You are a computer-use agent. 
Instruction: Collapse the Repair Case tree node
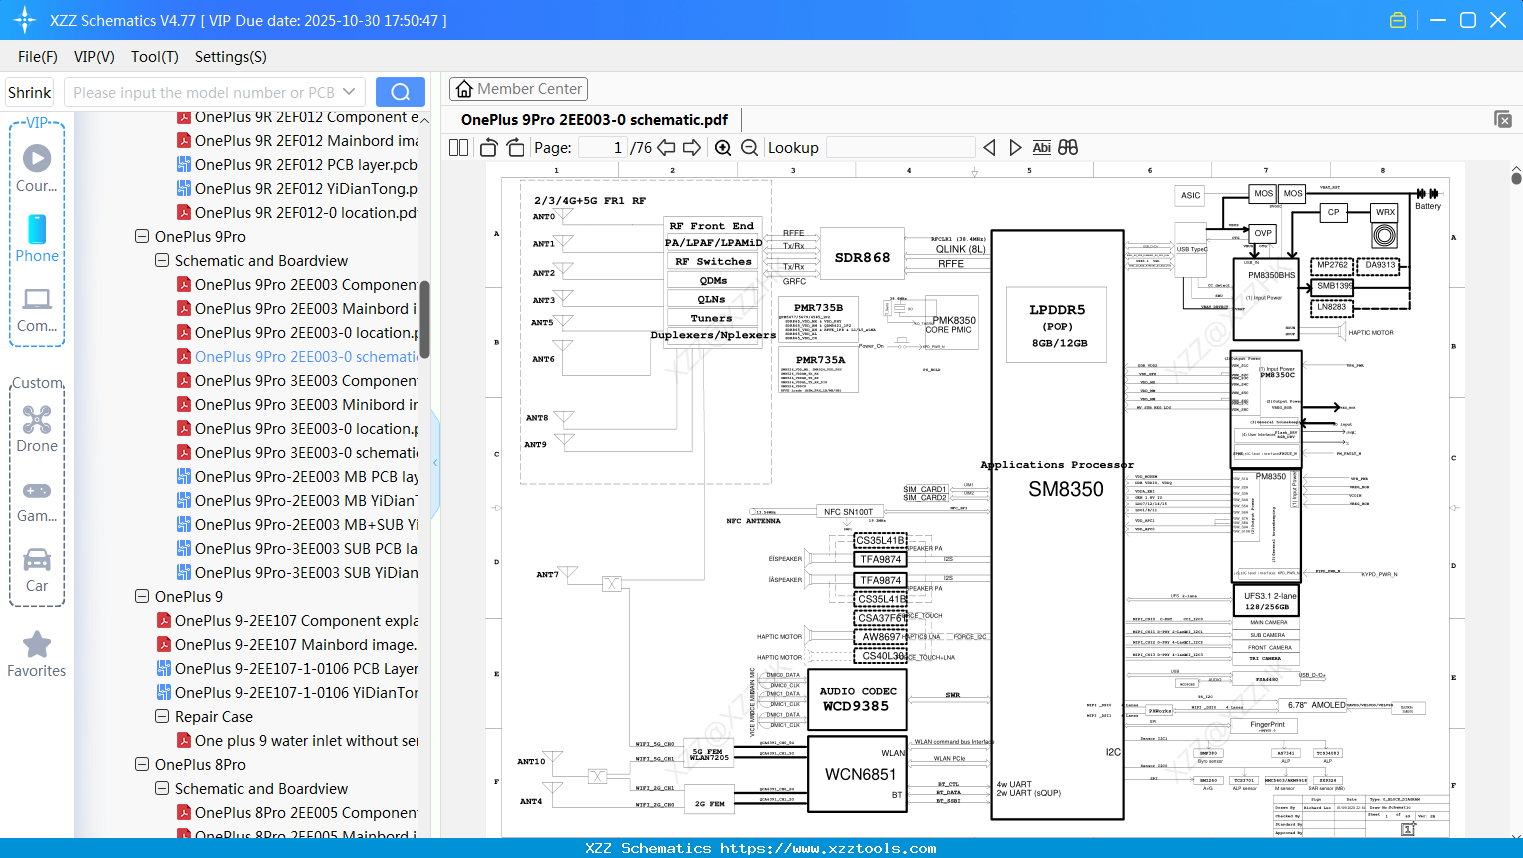point(161,716)
